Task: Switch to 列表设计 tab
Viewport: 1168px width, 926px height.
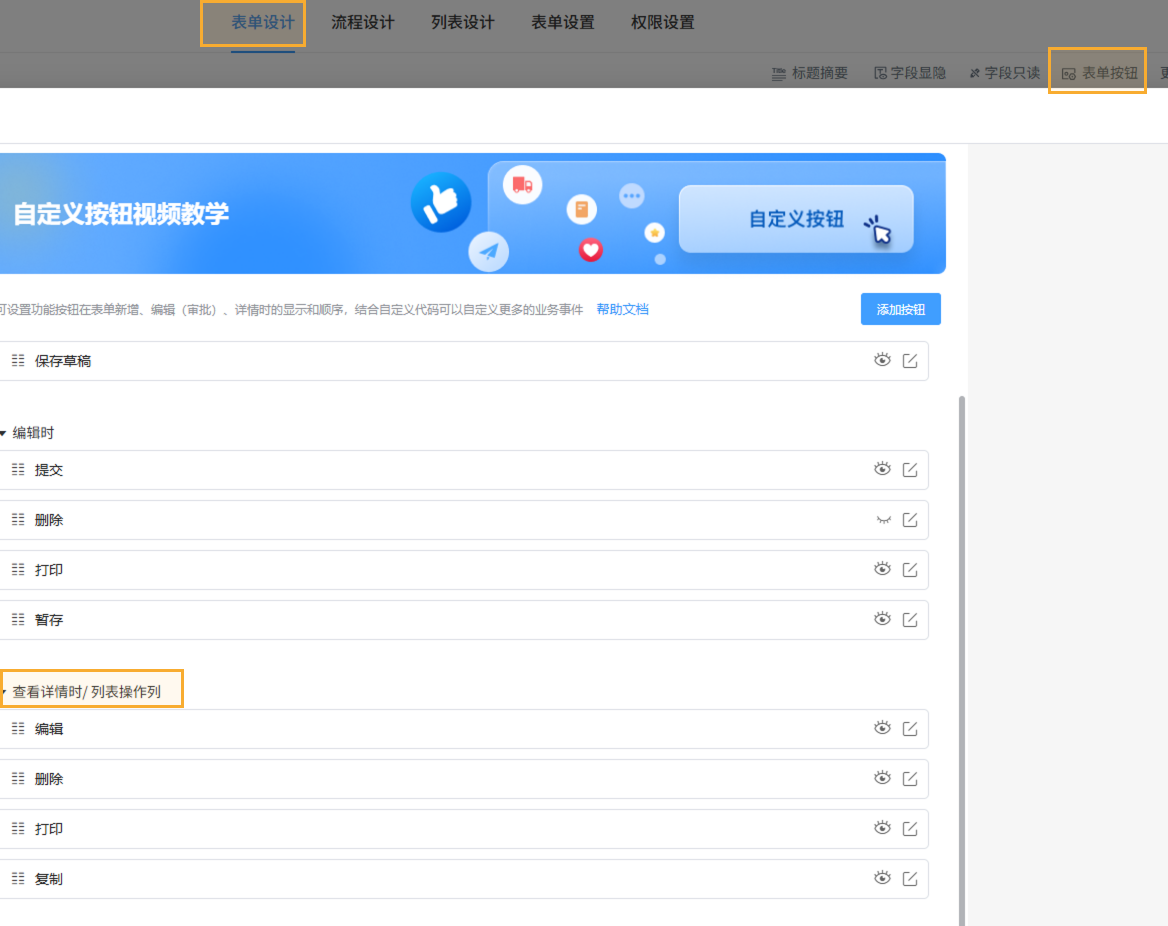Action: [463, 22]
